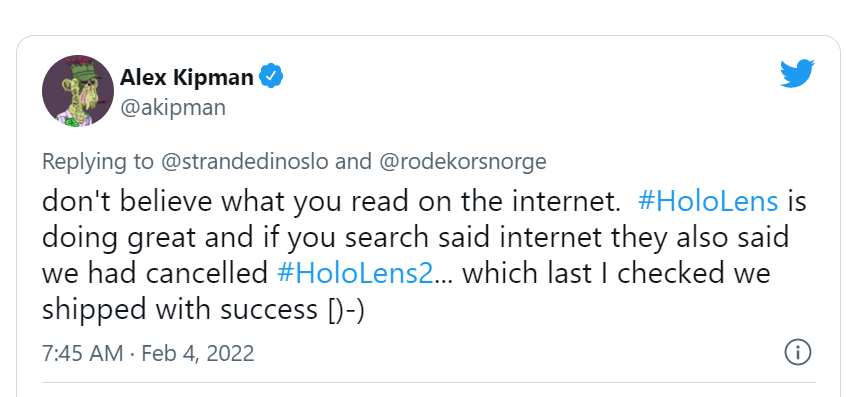Click the 'Replying to' label text
This screenshot has height=397, width=846.
click(98, 162)
